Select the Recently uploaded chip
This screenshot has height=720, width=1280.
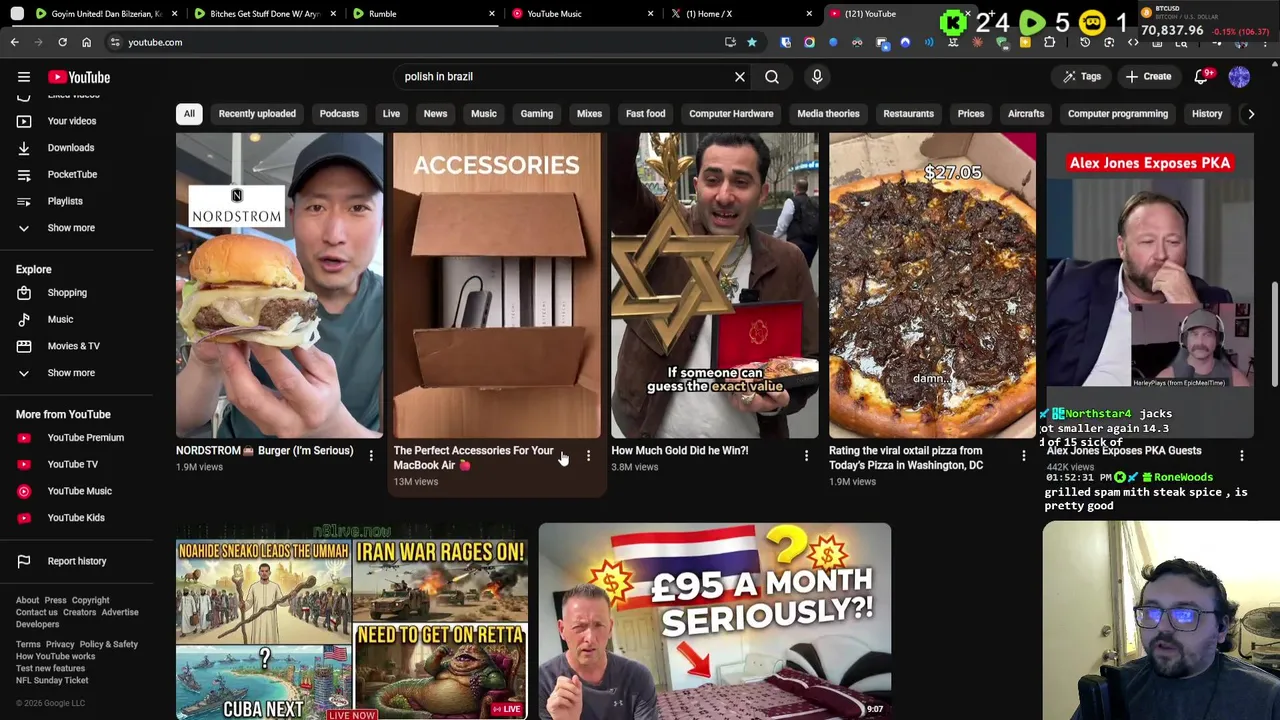pyautogui.click(x=257, y=114)
